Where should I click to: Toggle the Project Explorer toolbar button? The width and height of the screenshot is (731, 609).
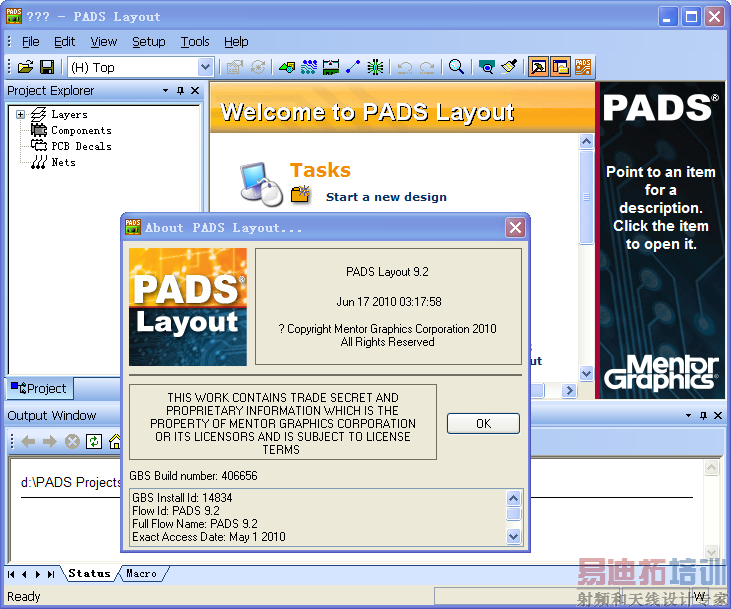[x=561, y=68]
